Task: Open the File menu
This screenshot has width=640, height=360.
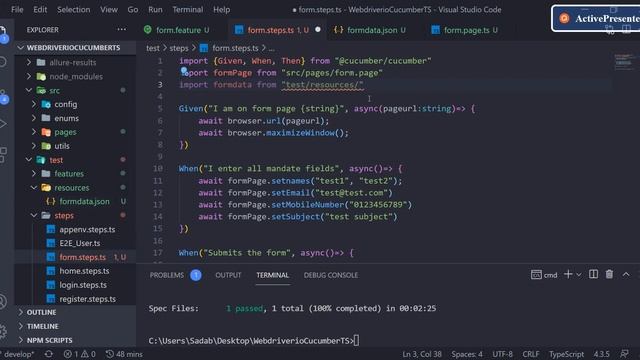Action: click(x=17, y=9)
